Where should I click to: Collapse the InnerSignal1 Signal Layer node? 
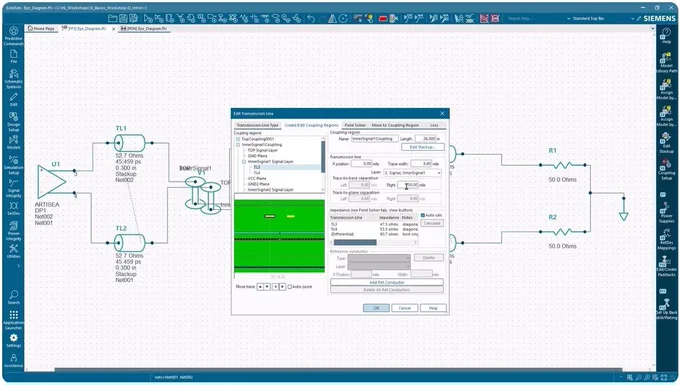coord(244,161)
